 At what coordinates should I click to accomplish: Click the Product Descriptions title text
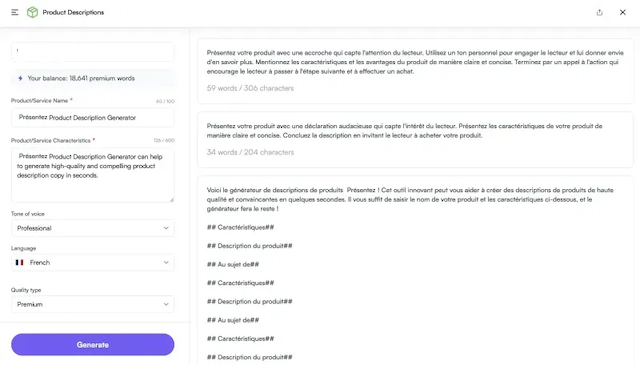(73, 12)
